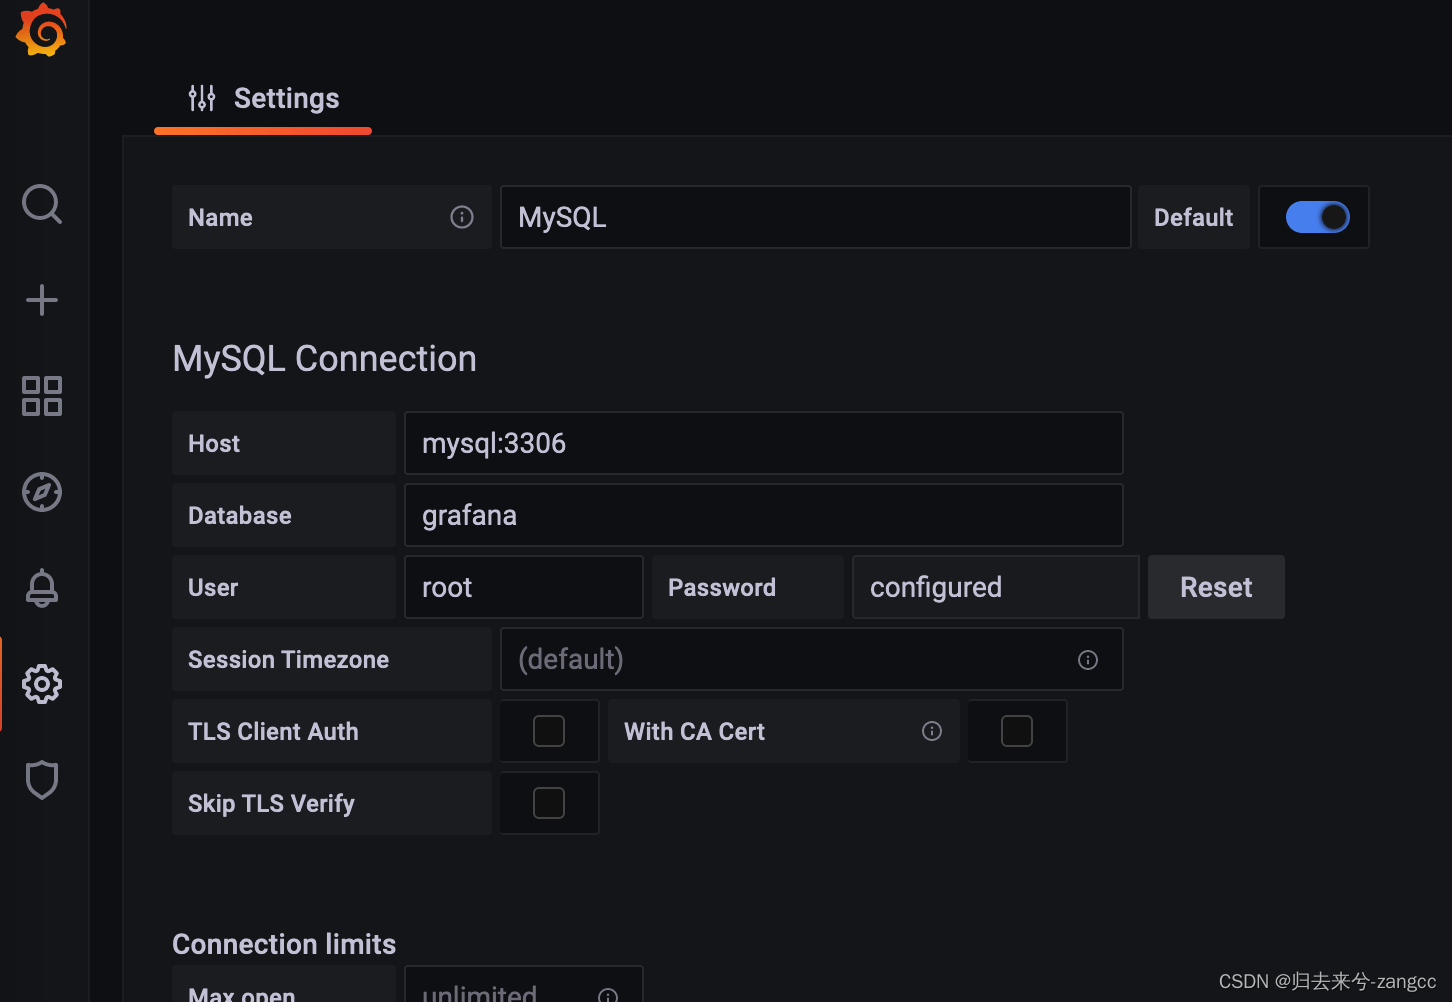The image size is (1452, 1002).
Task: Click the Host label
Action: [214, 443]
